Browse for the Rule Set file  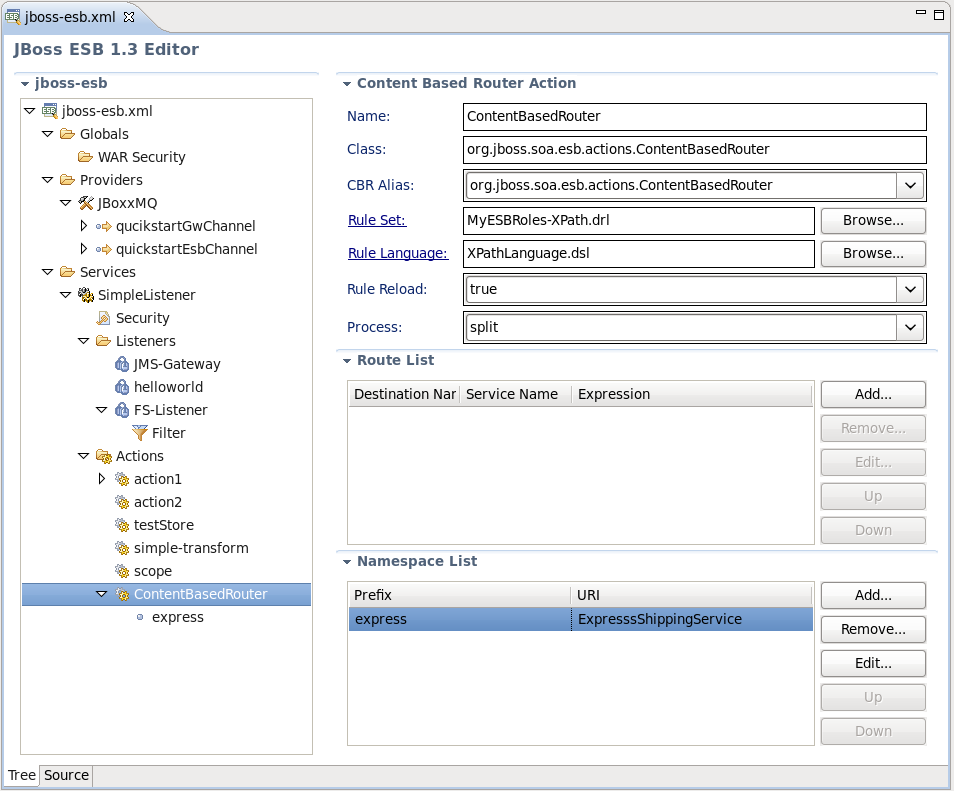[x=873, y=221]
